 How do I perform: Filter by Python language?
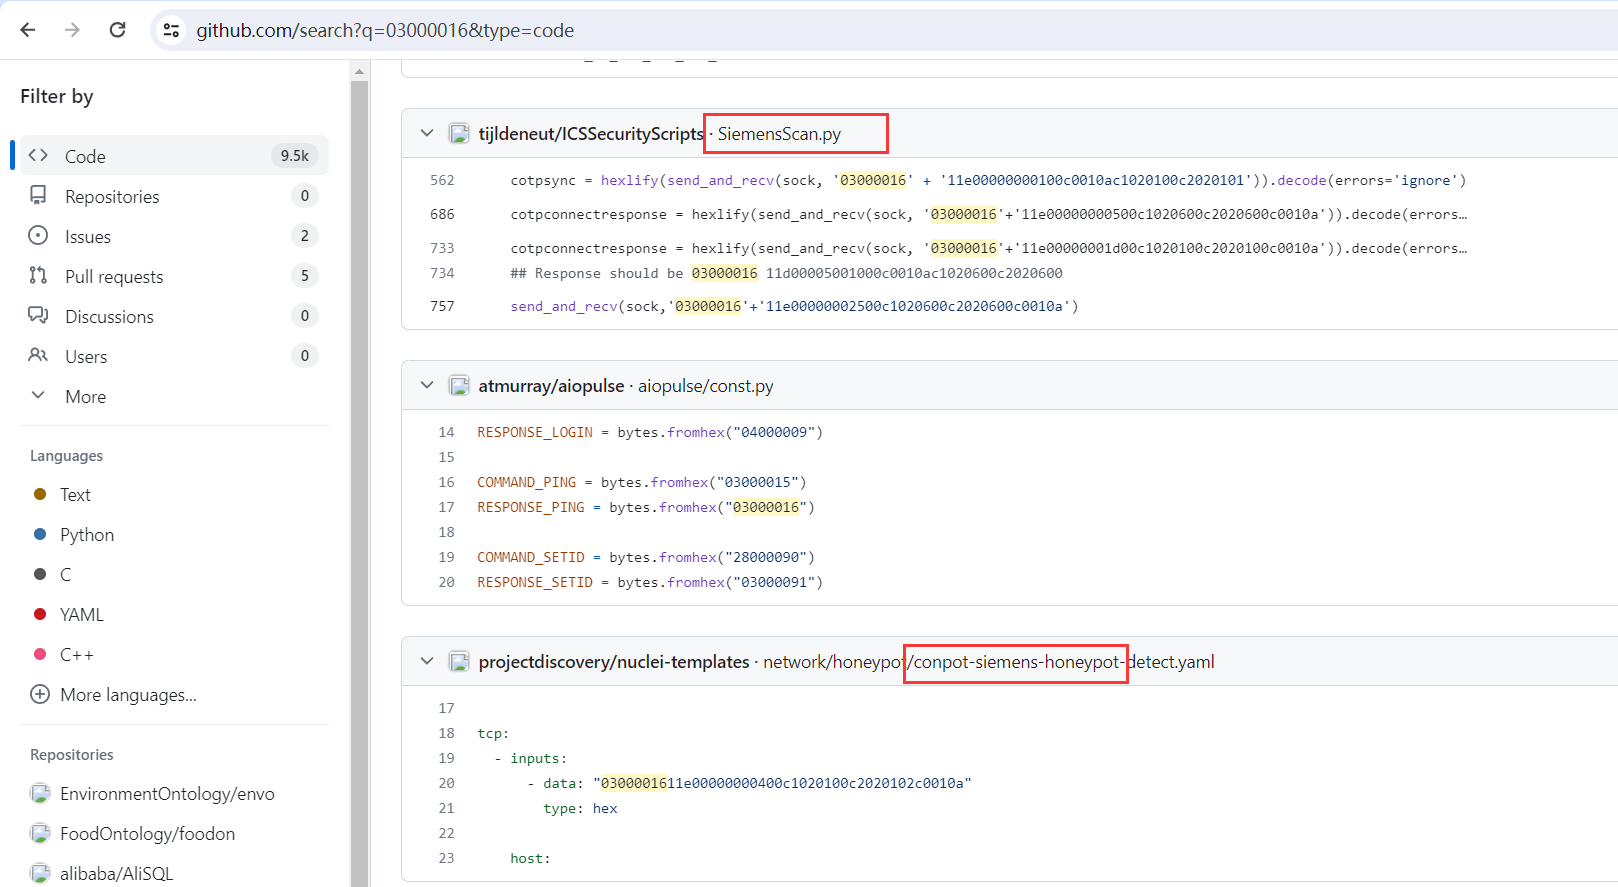(x=87, y=534)
